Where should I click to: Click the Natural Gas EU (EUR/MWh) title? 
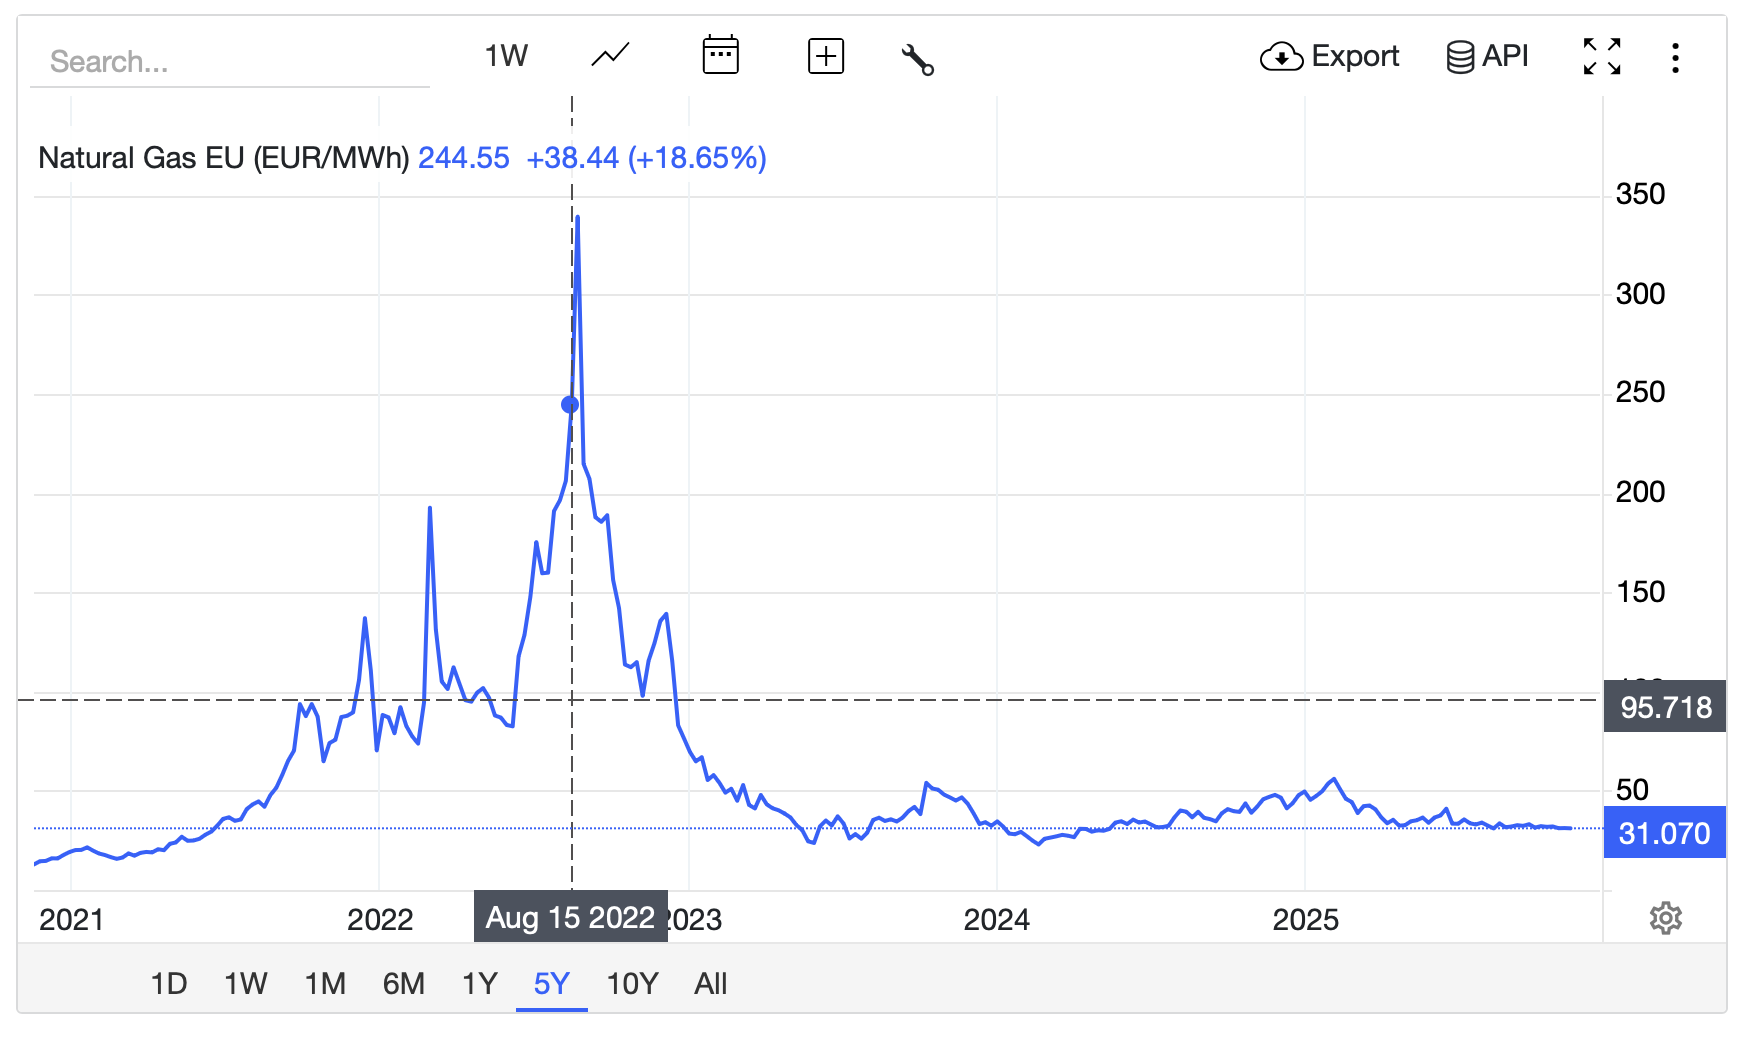[224, 158]
